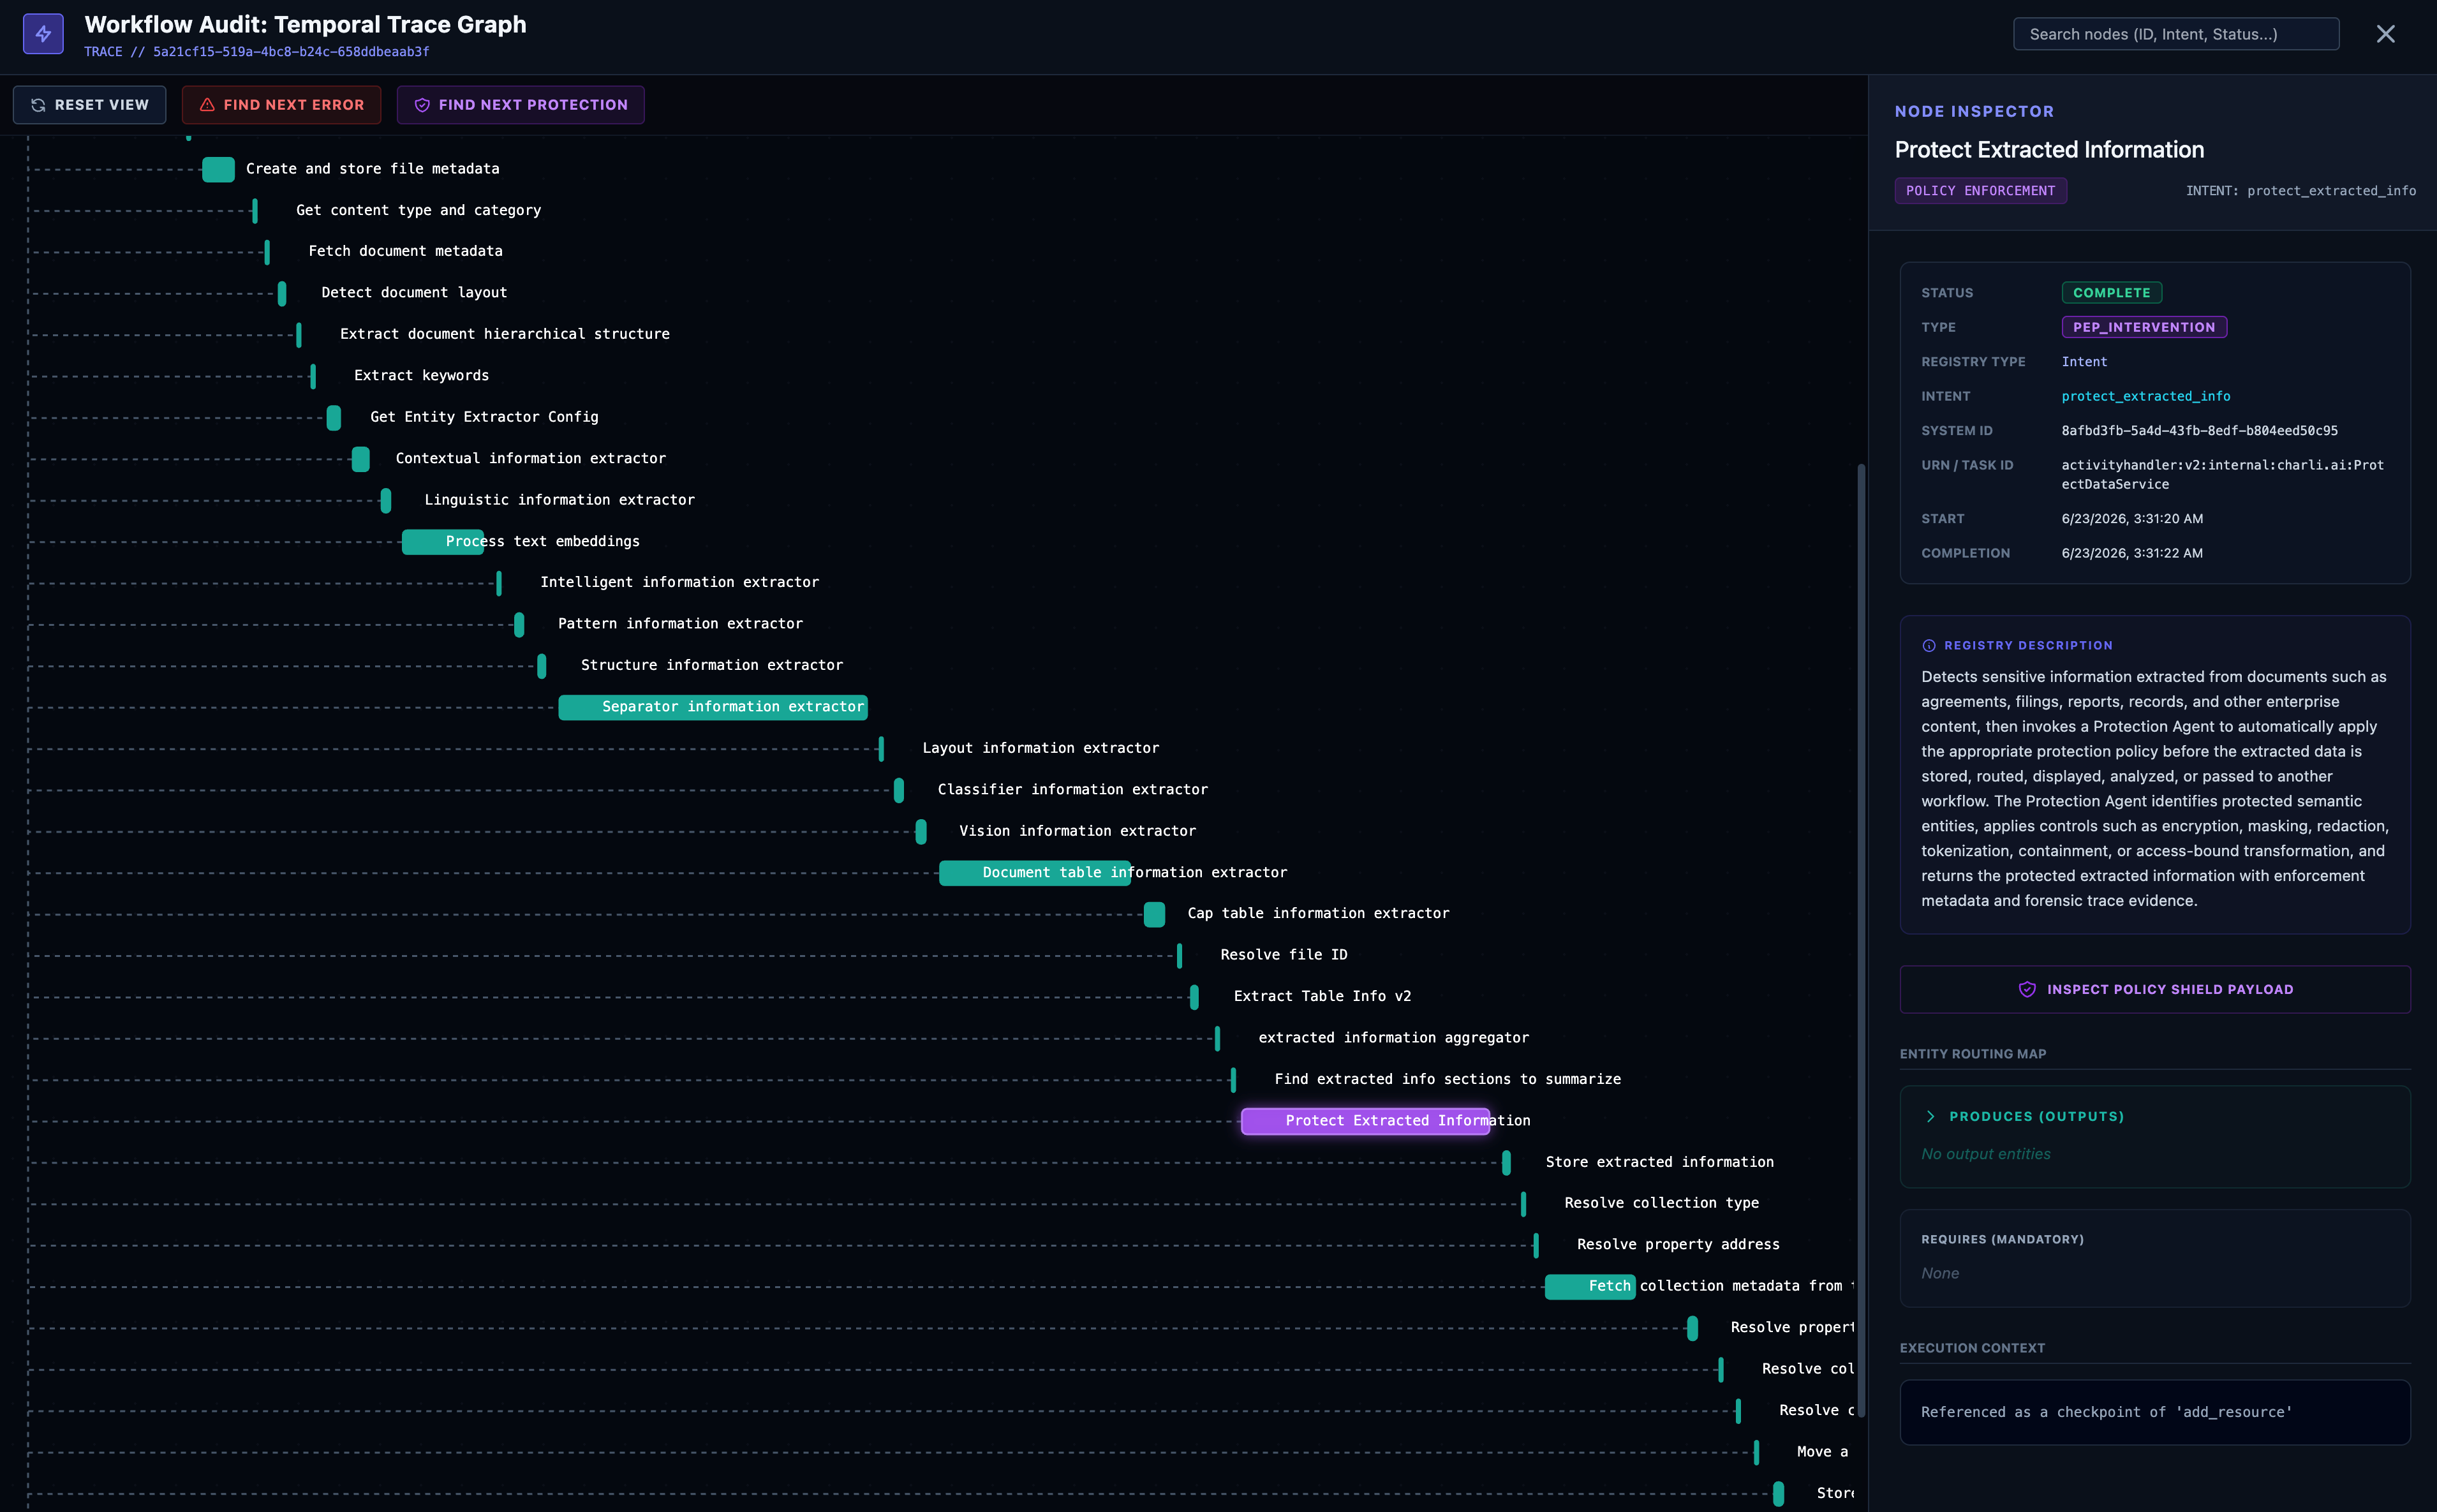
Task: Click the vertical scrollbar of the trace graph
Action: pos(1861,940)
